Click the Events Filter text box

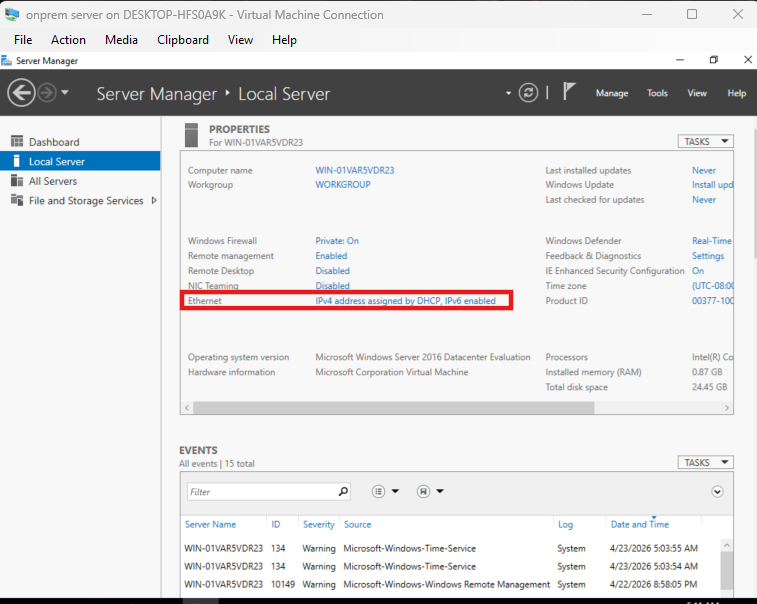(260, 492)
